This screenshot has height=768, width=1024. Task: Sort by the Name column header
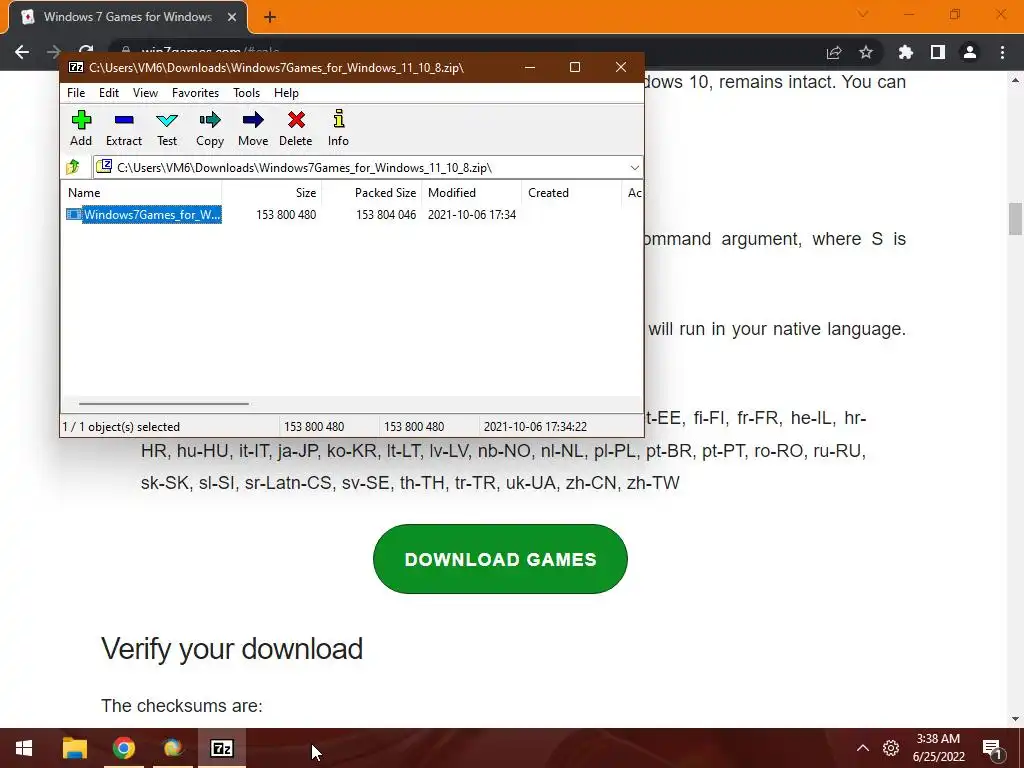[142, 193]
